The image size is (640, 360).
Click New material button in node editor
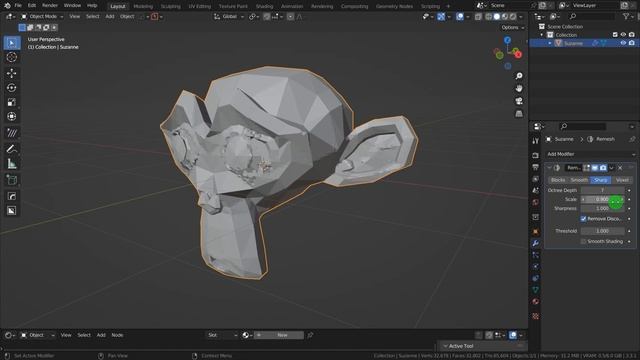(279, 335)
